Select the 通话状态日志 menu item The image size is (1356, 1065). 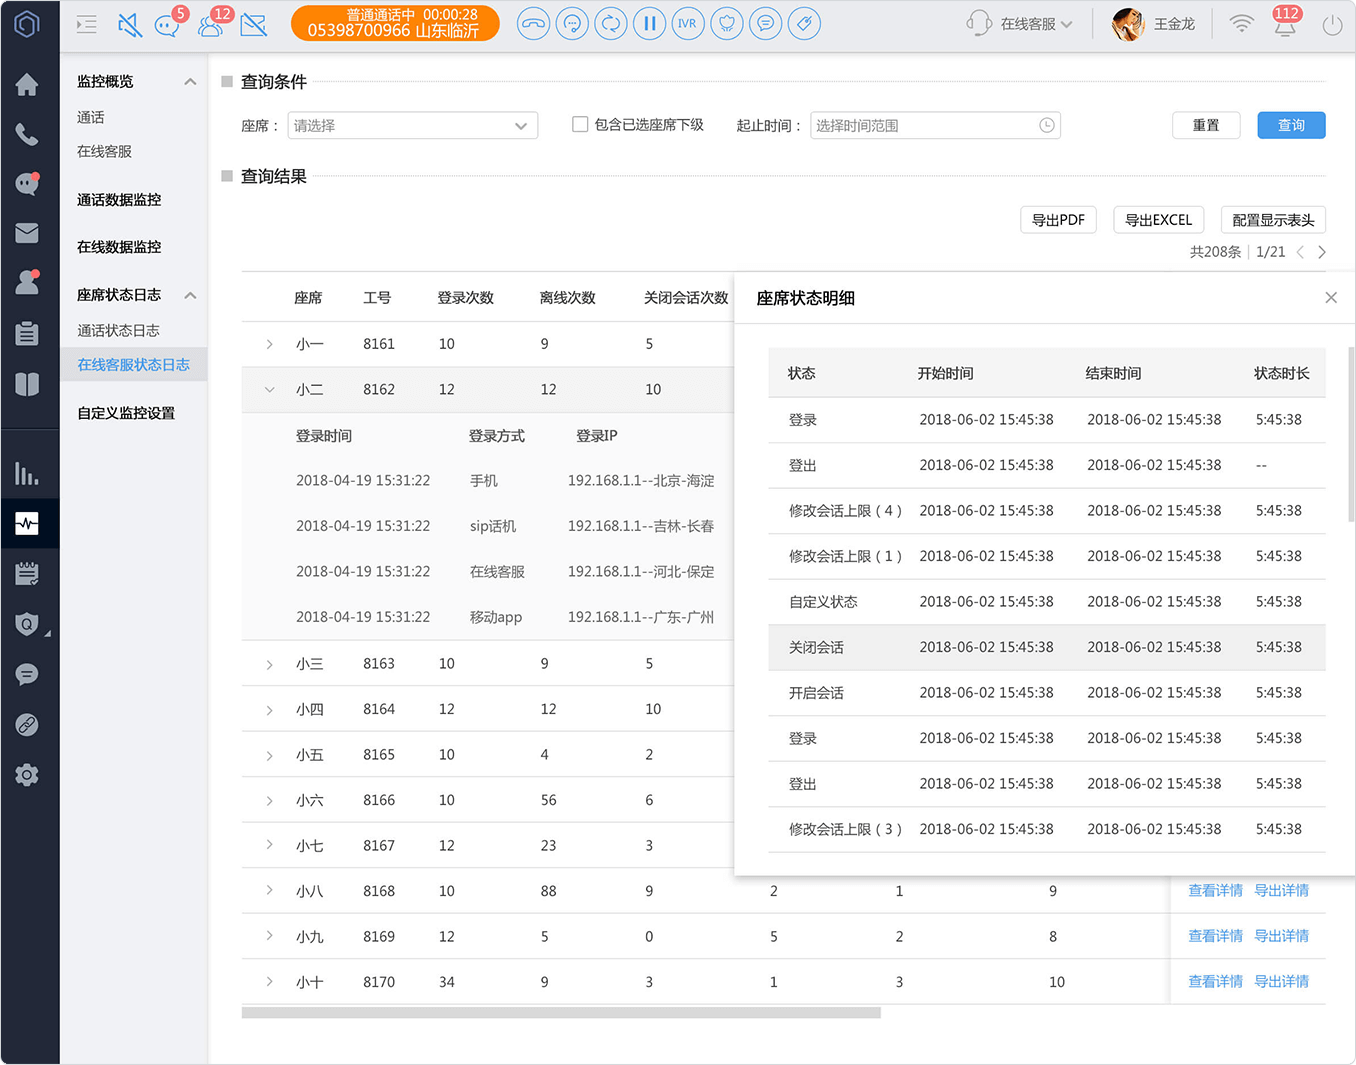pos(118,330)
